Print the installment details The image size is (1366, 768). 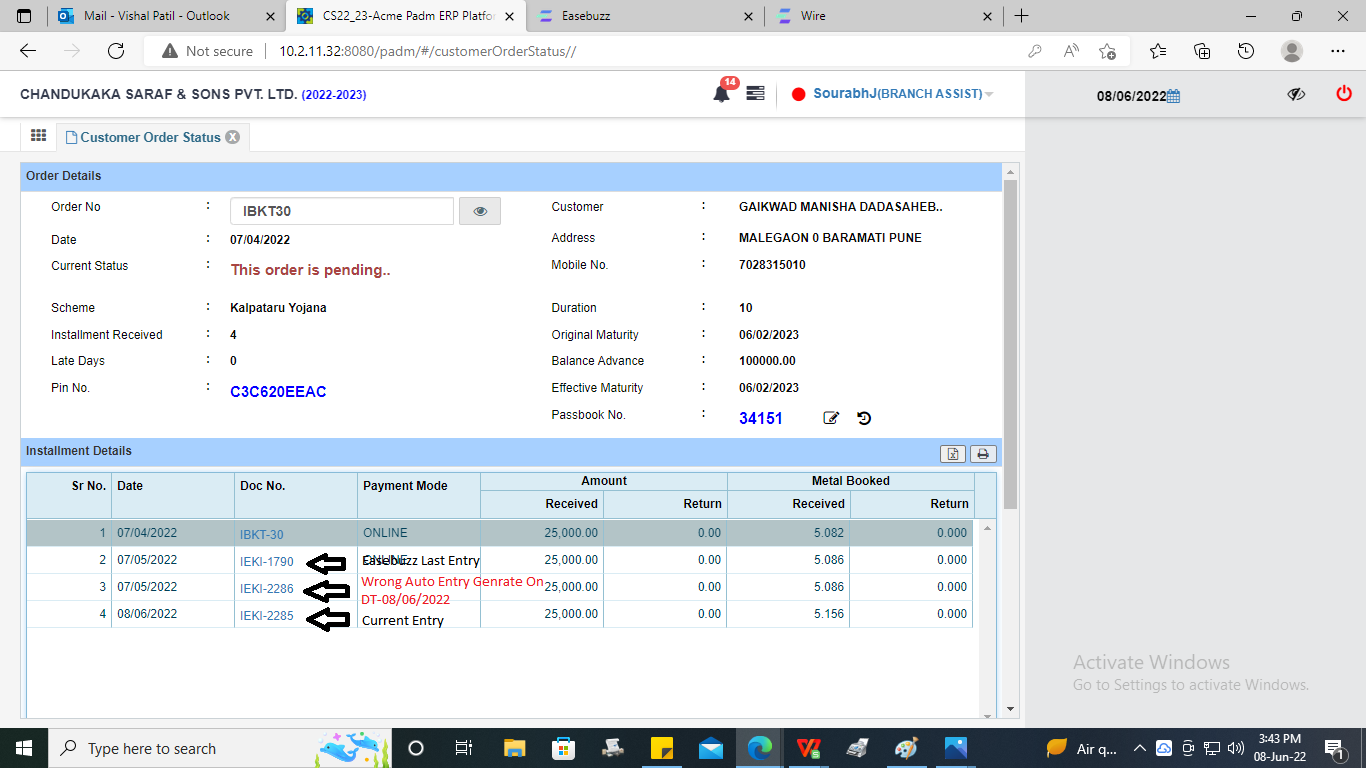coord(983,454)
